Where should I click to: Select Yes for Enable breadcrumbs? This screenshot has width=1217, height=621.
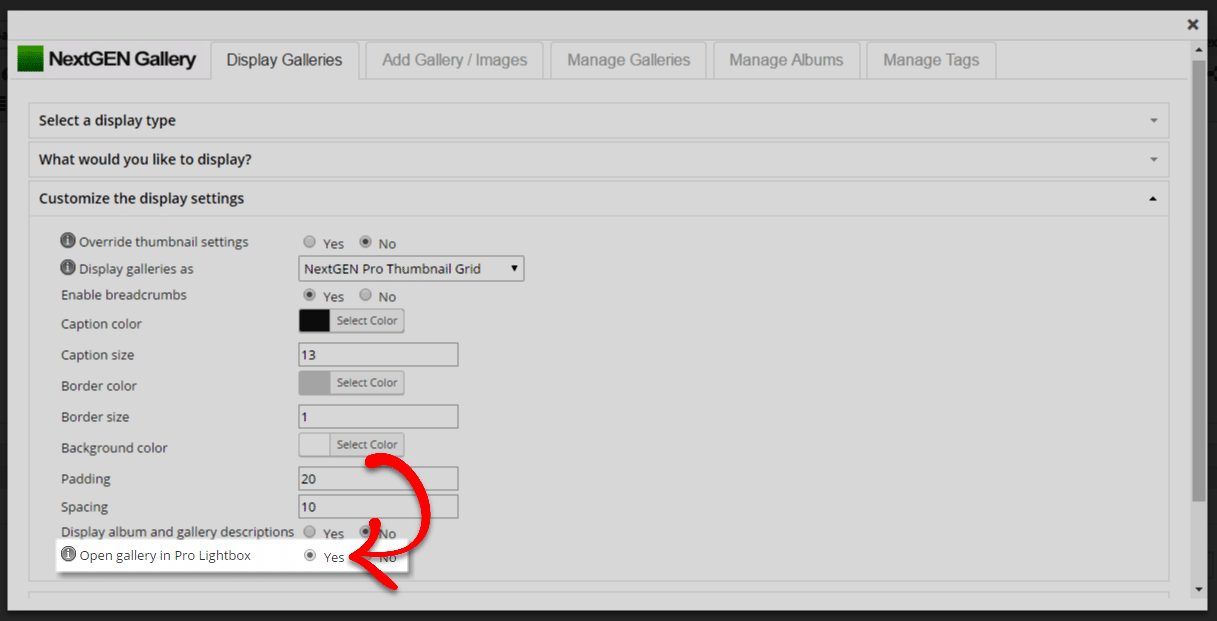coord(310,295)
